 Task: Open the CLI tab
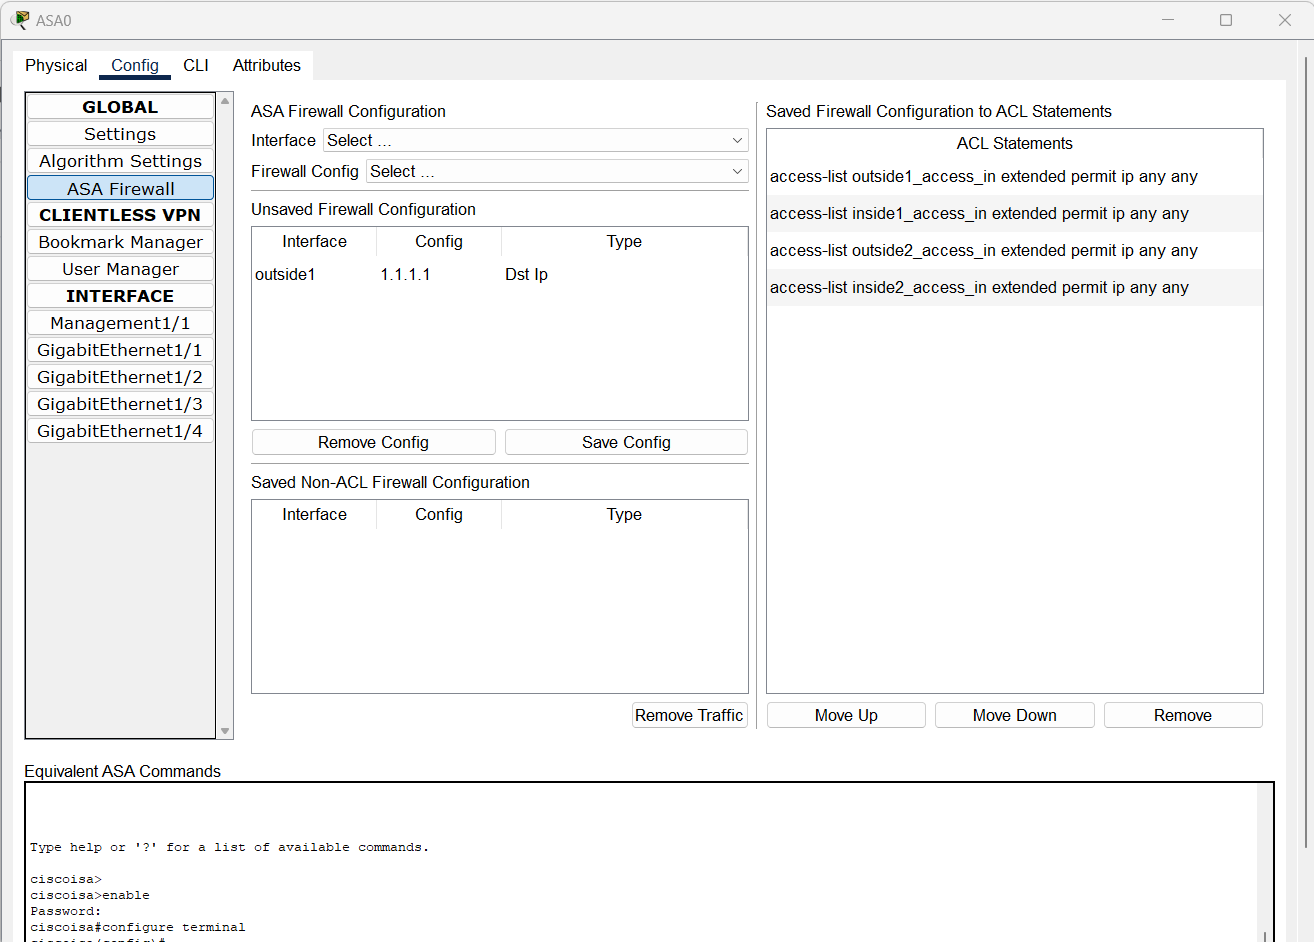click(x=196, y=65)
